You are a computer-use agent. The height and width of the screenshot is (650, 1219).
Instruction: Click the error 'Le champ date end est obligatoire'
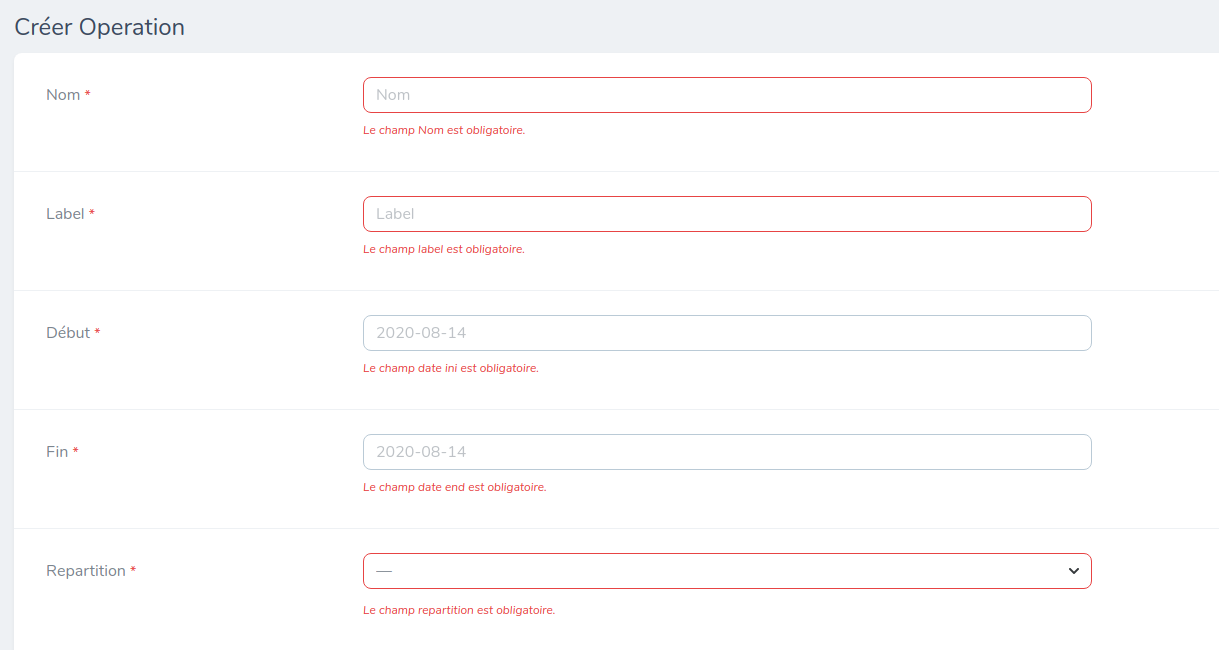point(453,486)
